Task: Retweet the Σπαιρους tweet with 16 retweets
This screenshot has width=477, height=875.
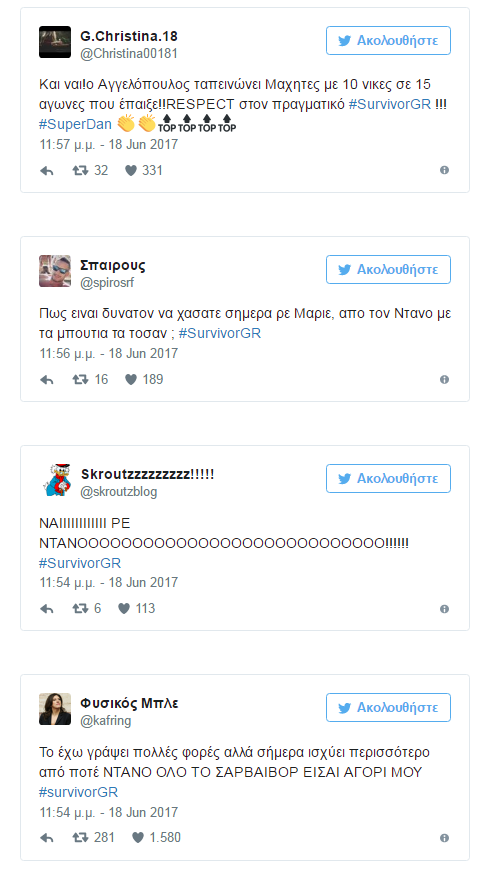Action: point(80,380)
